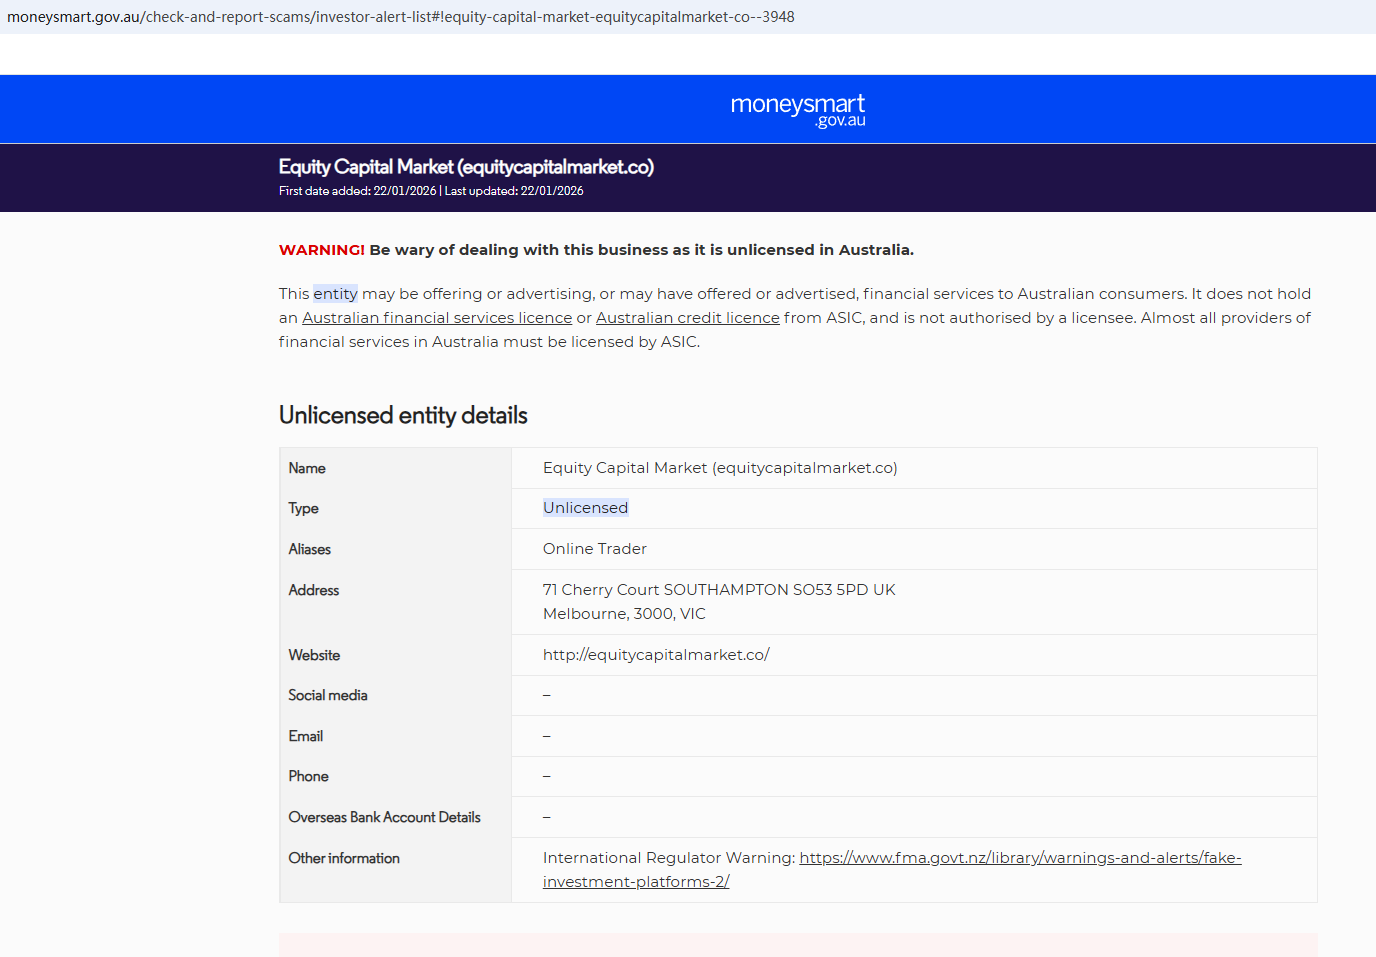Click the Melbourne, 3000, VIC address line
The height and width of the screenshot is (957, 1376).
624,614
